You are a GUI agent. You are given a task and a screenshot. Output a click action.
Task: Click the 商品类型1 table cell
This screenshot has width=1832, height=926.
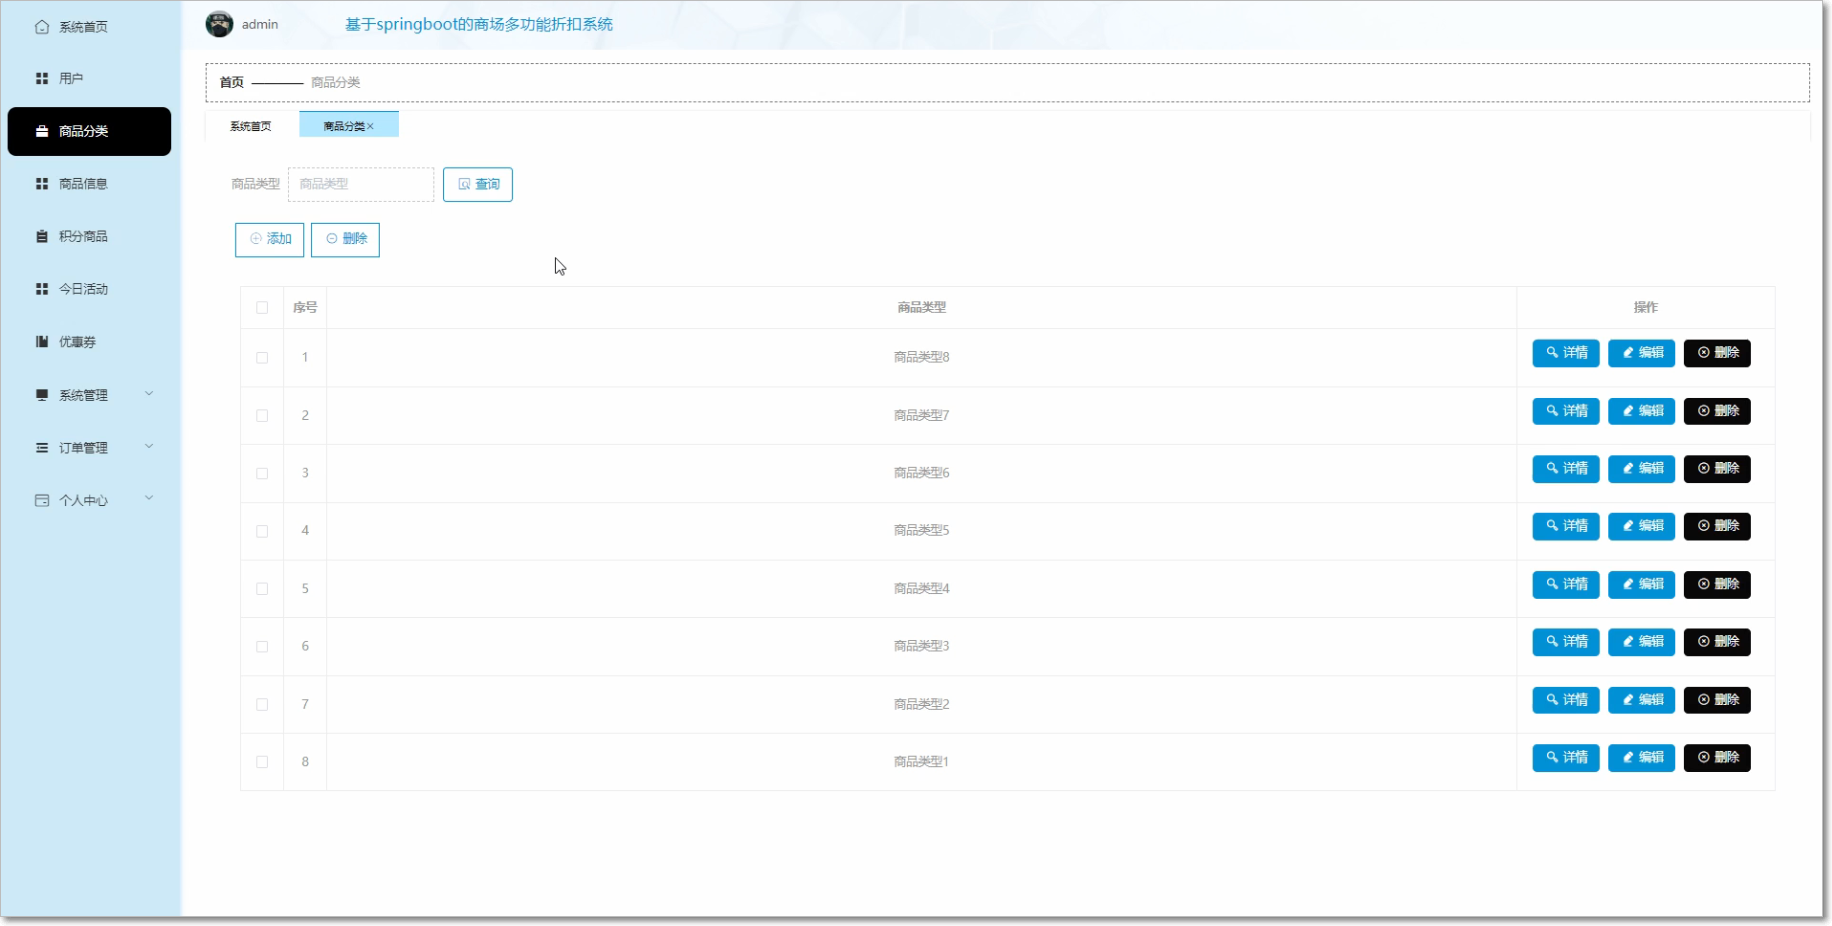coord(921,762)
